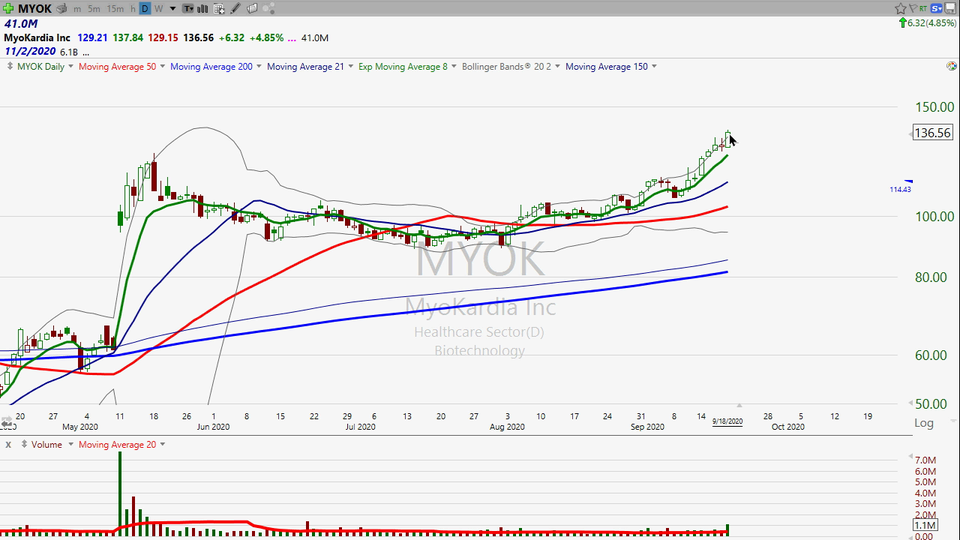The image size is (960, 540).
Task: Click the ellipsis after 6.1B
Action: pos(86,53)
